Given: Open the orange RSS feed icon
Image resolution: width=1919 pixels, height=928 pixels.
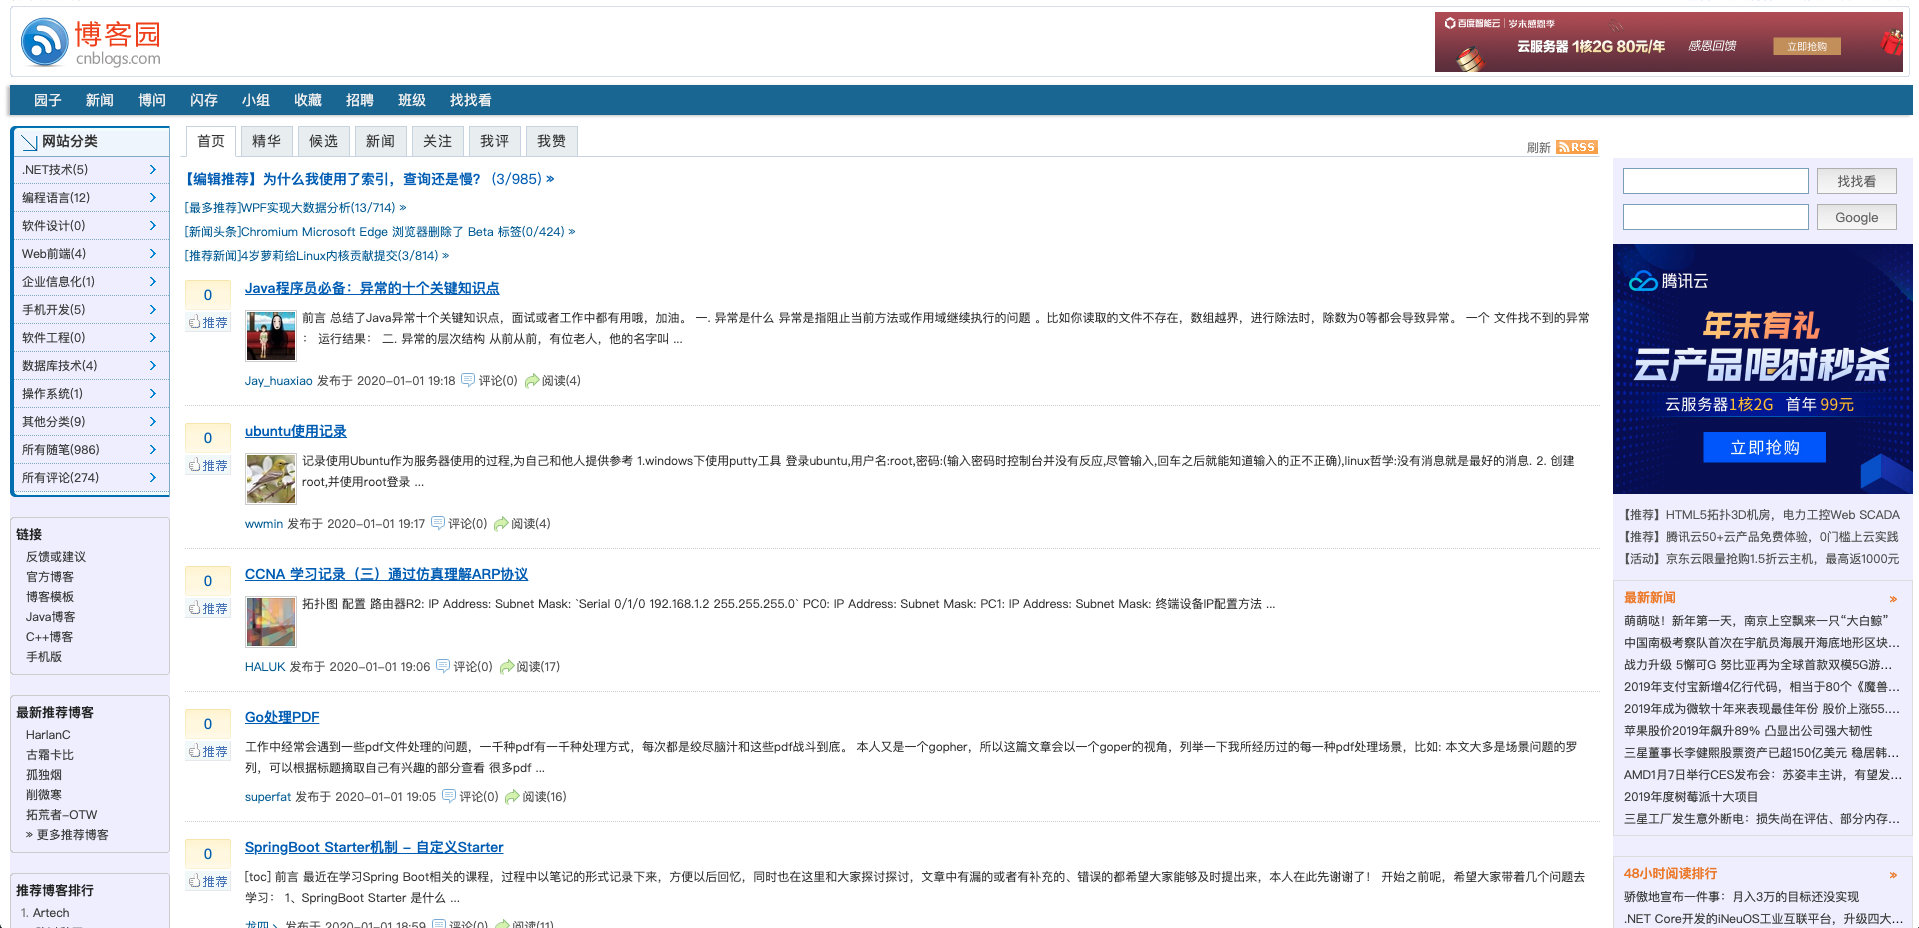Looking at the screenshot, I should [1576, 147].
